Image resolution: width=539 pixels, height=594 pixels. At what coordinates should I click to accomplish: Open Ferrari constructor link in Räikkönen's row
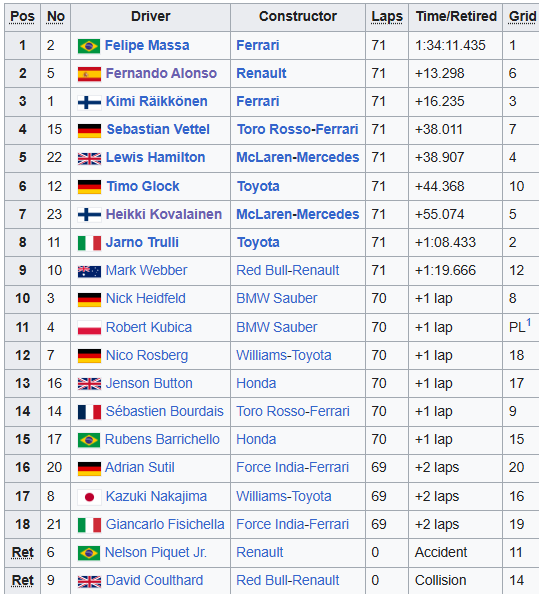click(x=258, y=101)
